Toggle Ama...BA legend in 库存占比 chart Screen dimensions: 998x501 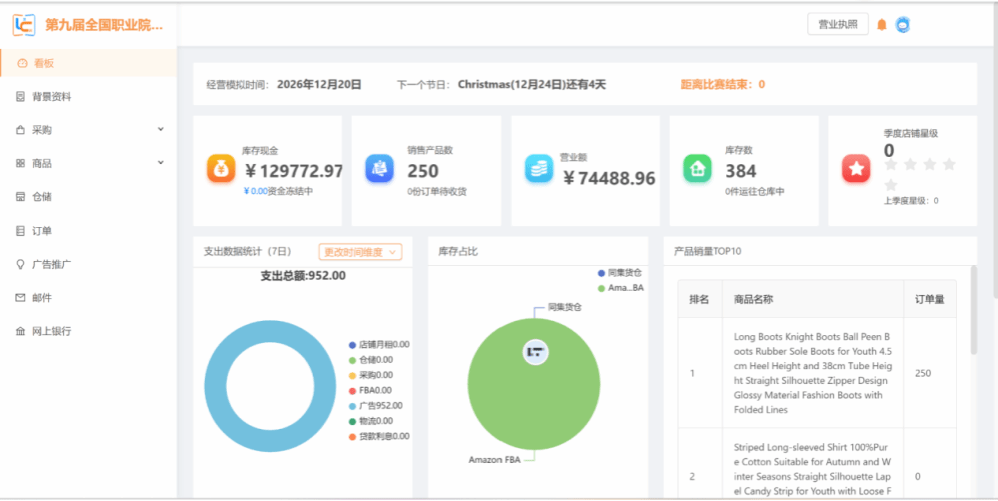[x=621, y=288]
